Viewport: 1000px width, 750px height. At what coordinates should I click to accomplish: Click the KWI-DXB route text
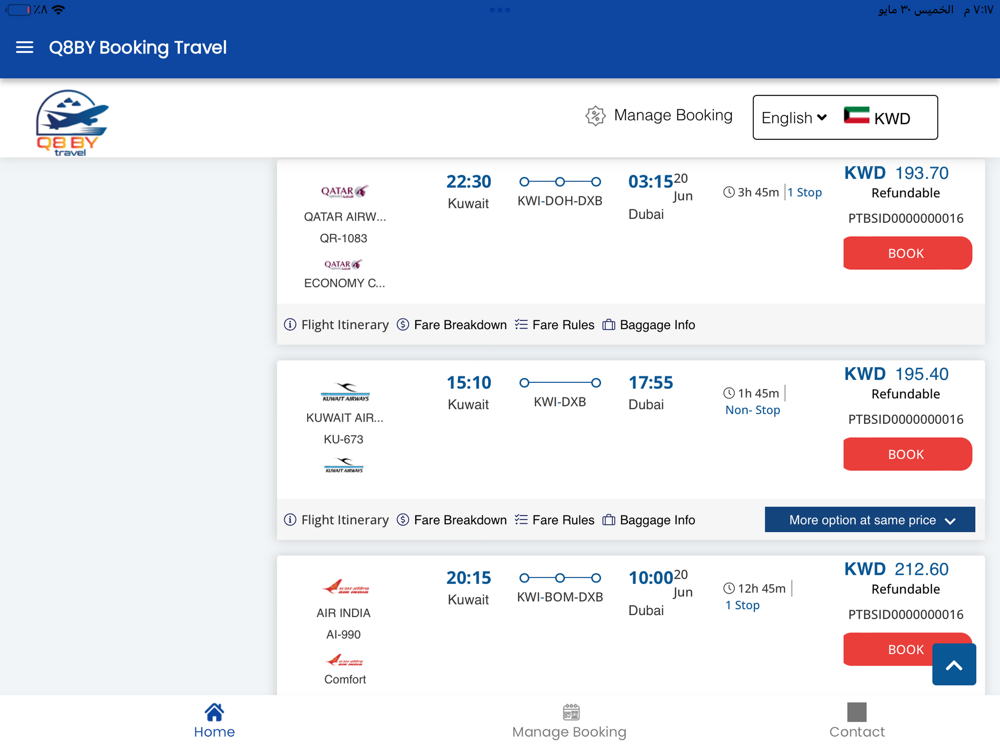pyautogui.click(x=560, y=402)
